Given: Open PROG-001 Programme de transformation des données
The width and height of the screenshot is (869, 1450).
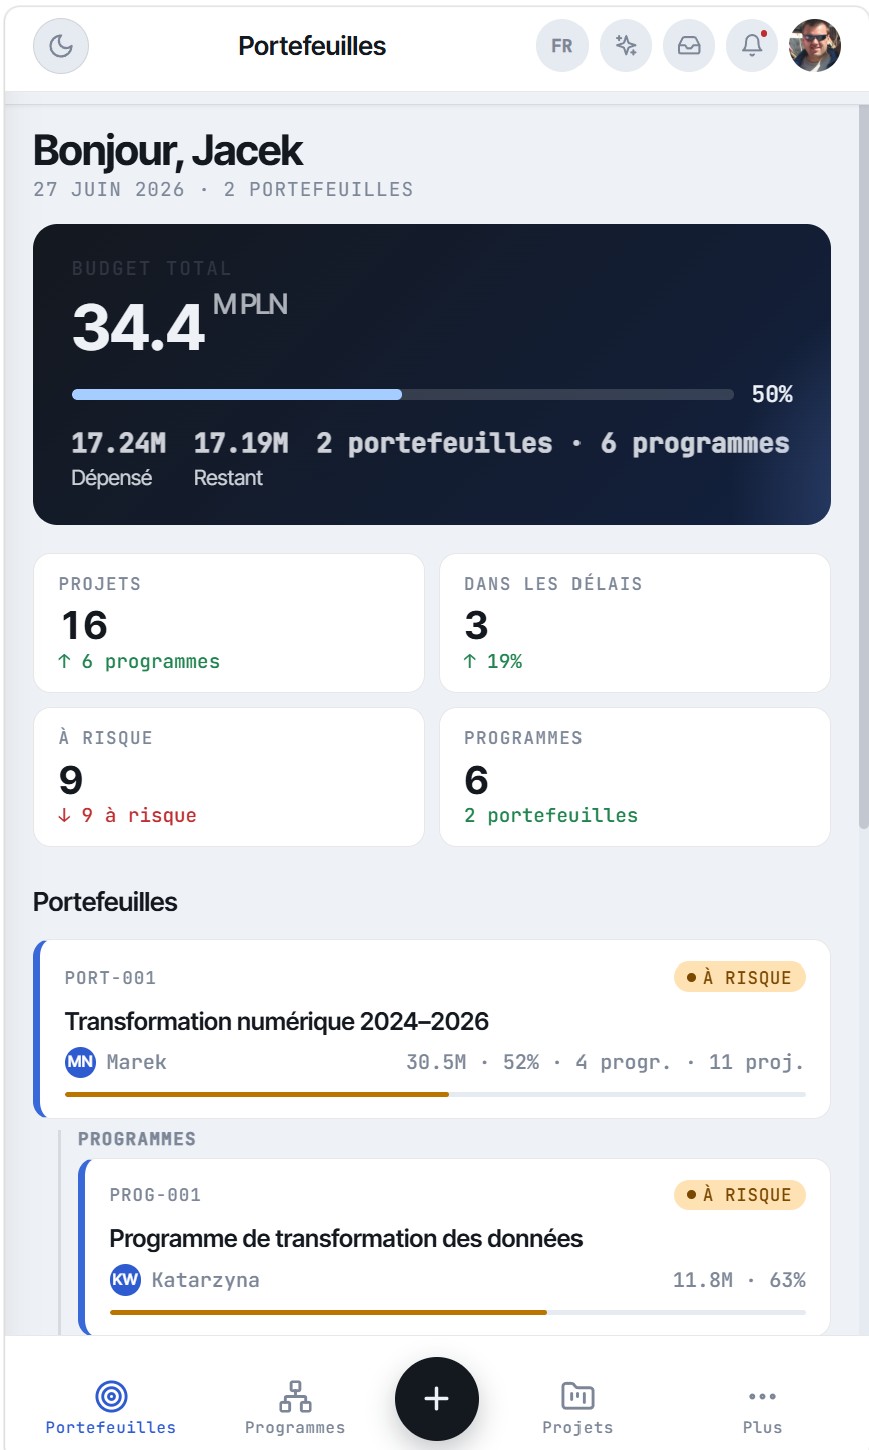Looking at the screenshot, I should [455, 1247].
